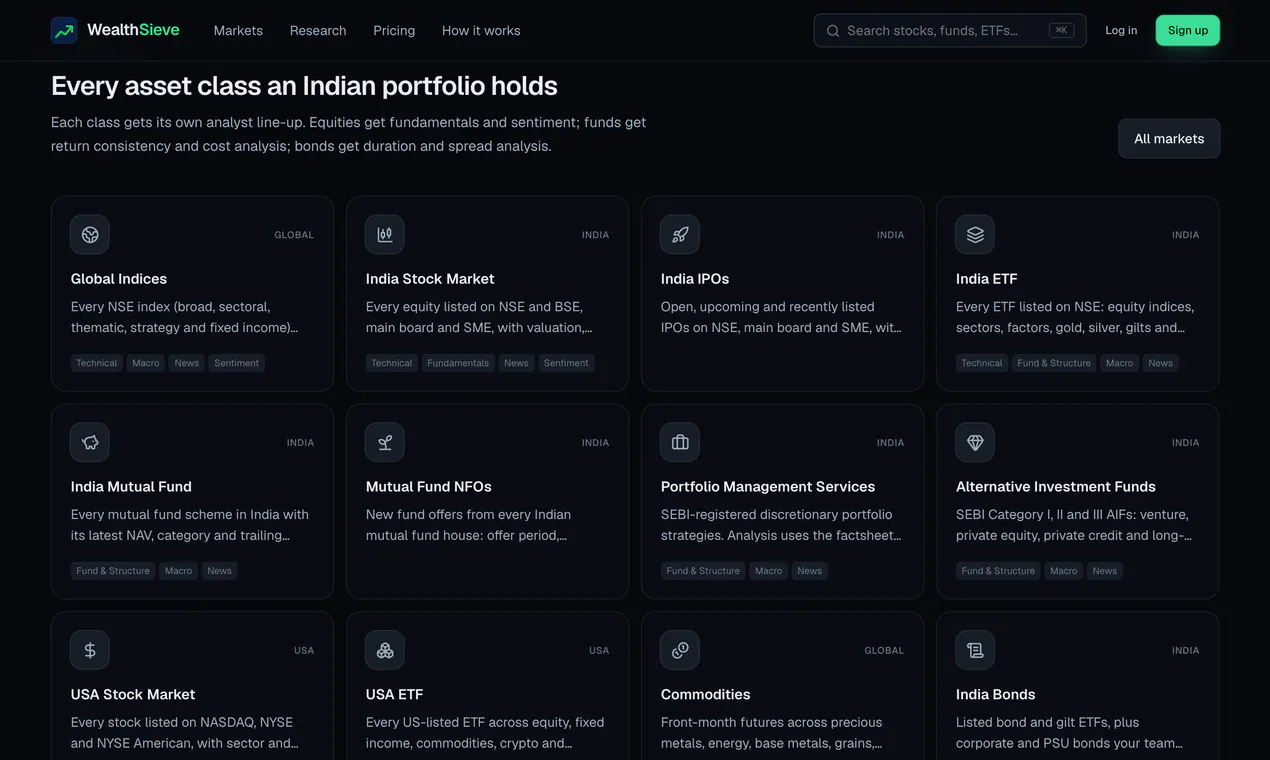Open the India ETF card title
This screenshot has height=760, width=1270.
point(986,279)
